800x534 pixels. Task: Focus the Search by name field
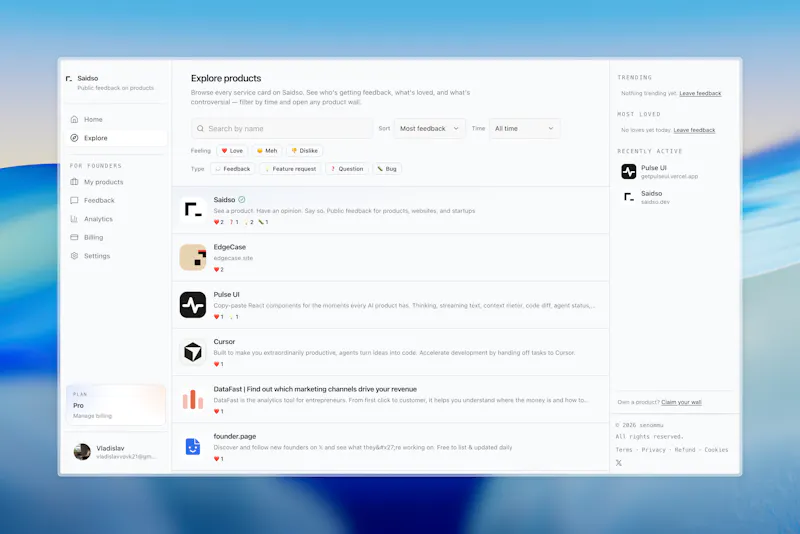tap(282, 129)
